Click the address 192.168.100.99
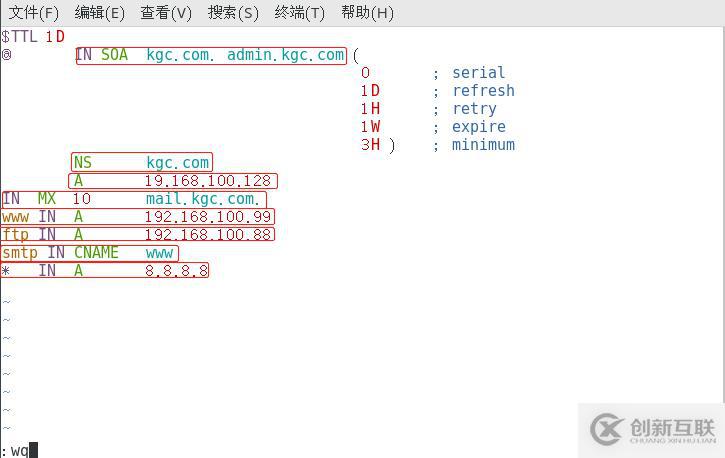Image resolution: width=725 pixels, height=458 pixels. coord(208,217)
